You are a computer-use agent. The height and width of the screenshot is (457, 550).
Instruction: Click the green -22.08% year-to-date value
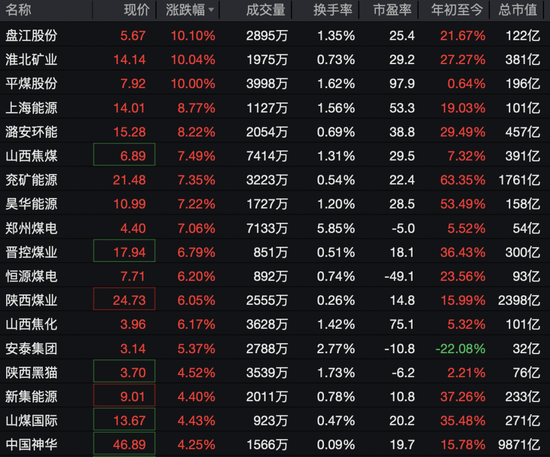coord(460,349)
